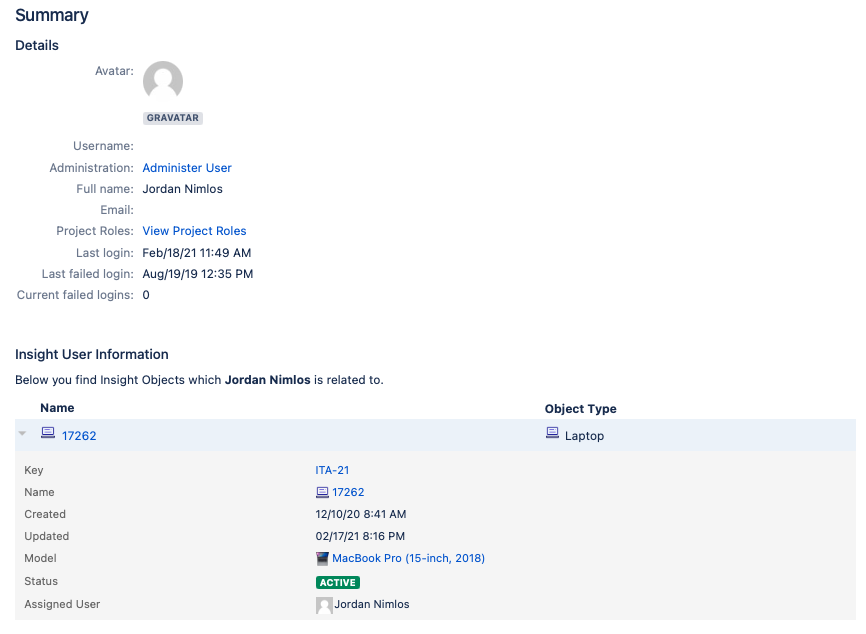Click the Object Type column header
The width and height of the screenshot is (866, 634).
(x=580, y=409)
